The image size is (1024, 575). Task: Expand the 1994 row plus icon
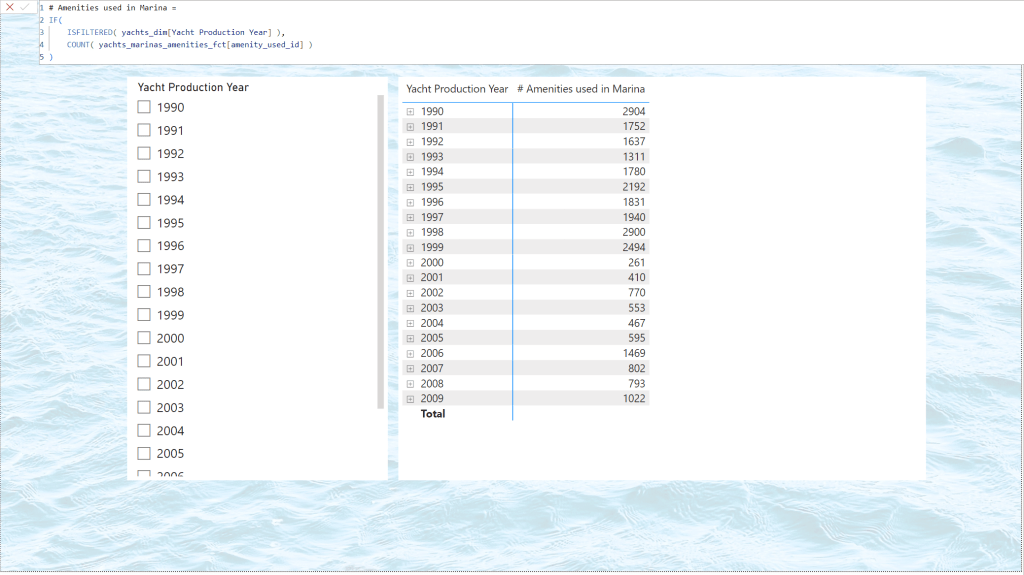pos(410,172)
